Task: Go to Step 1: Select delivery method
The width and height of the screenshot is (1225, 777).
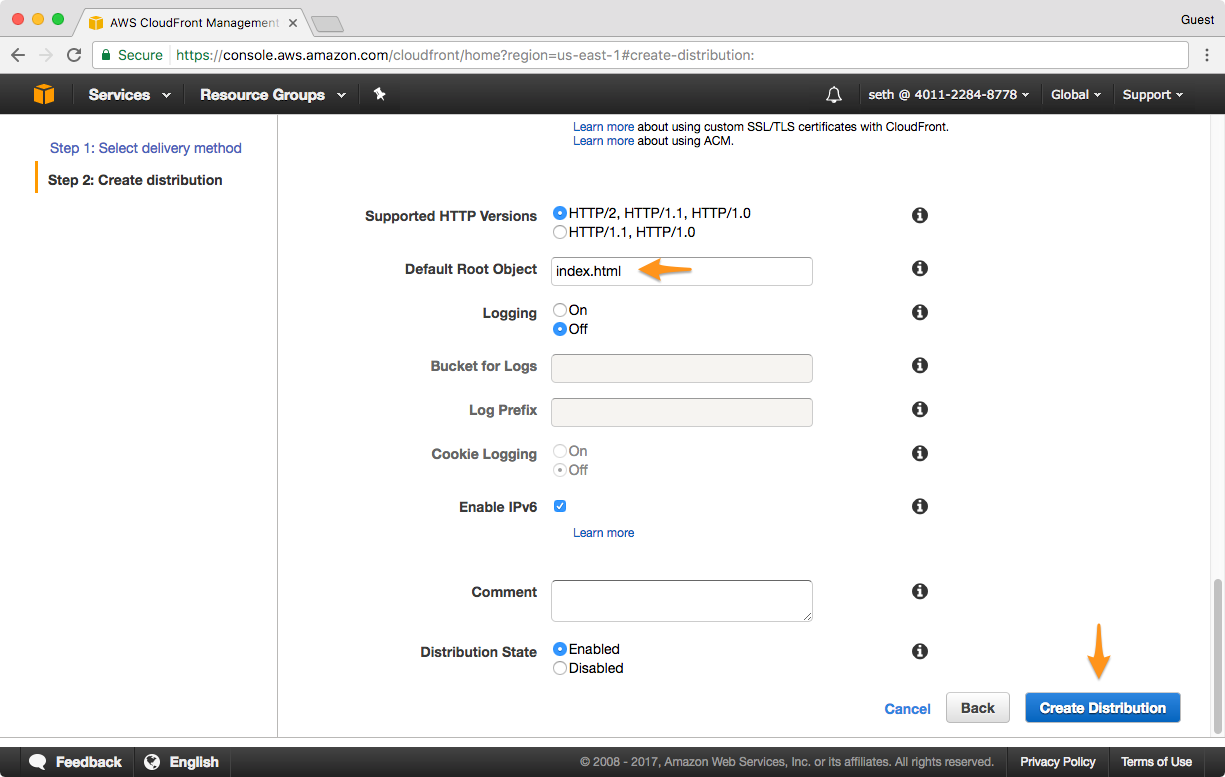Action: point(146,148)
